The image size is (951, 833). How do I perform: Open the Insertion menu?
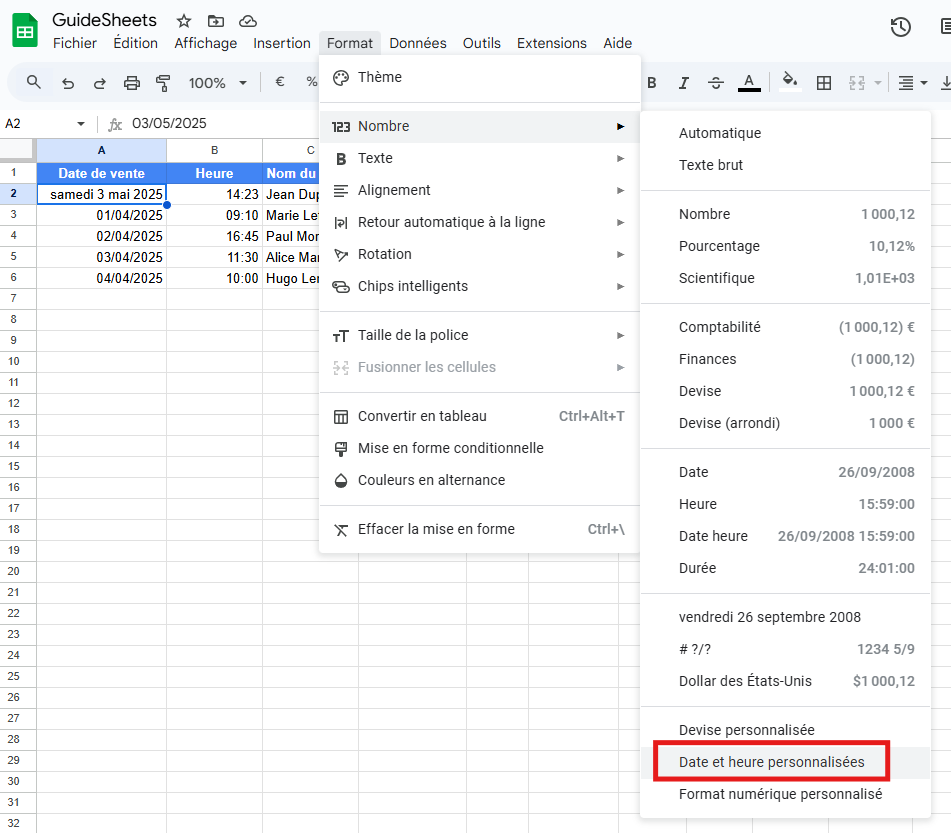point(281,43)
